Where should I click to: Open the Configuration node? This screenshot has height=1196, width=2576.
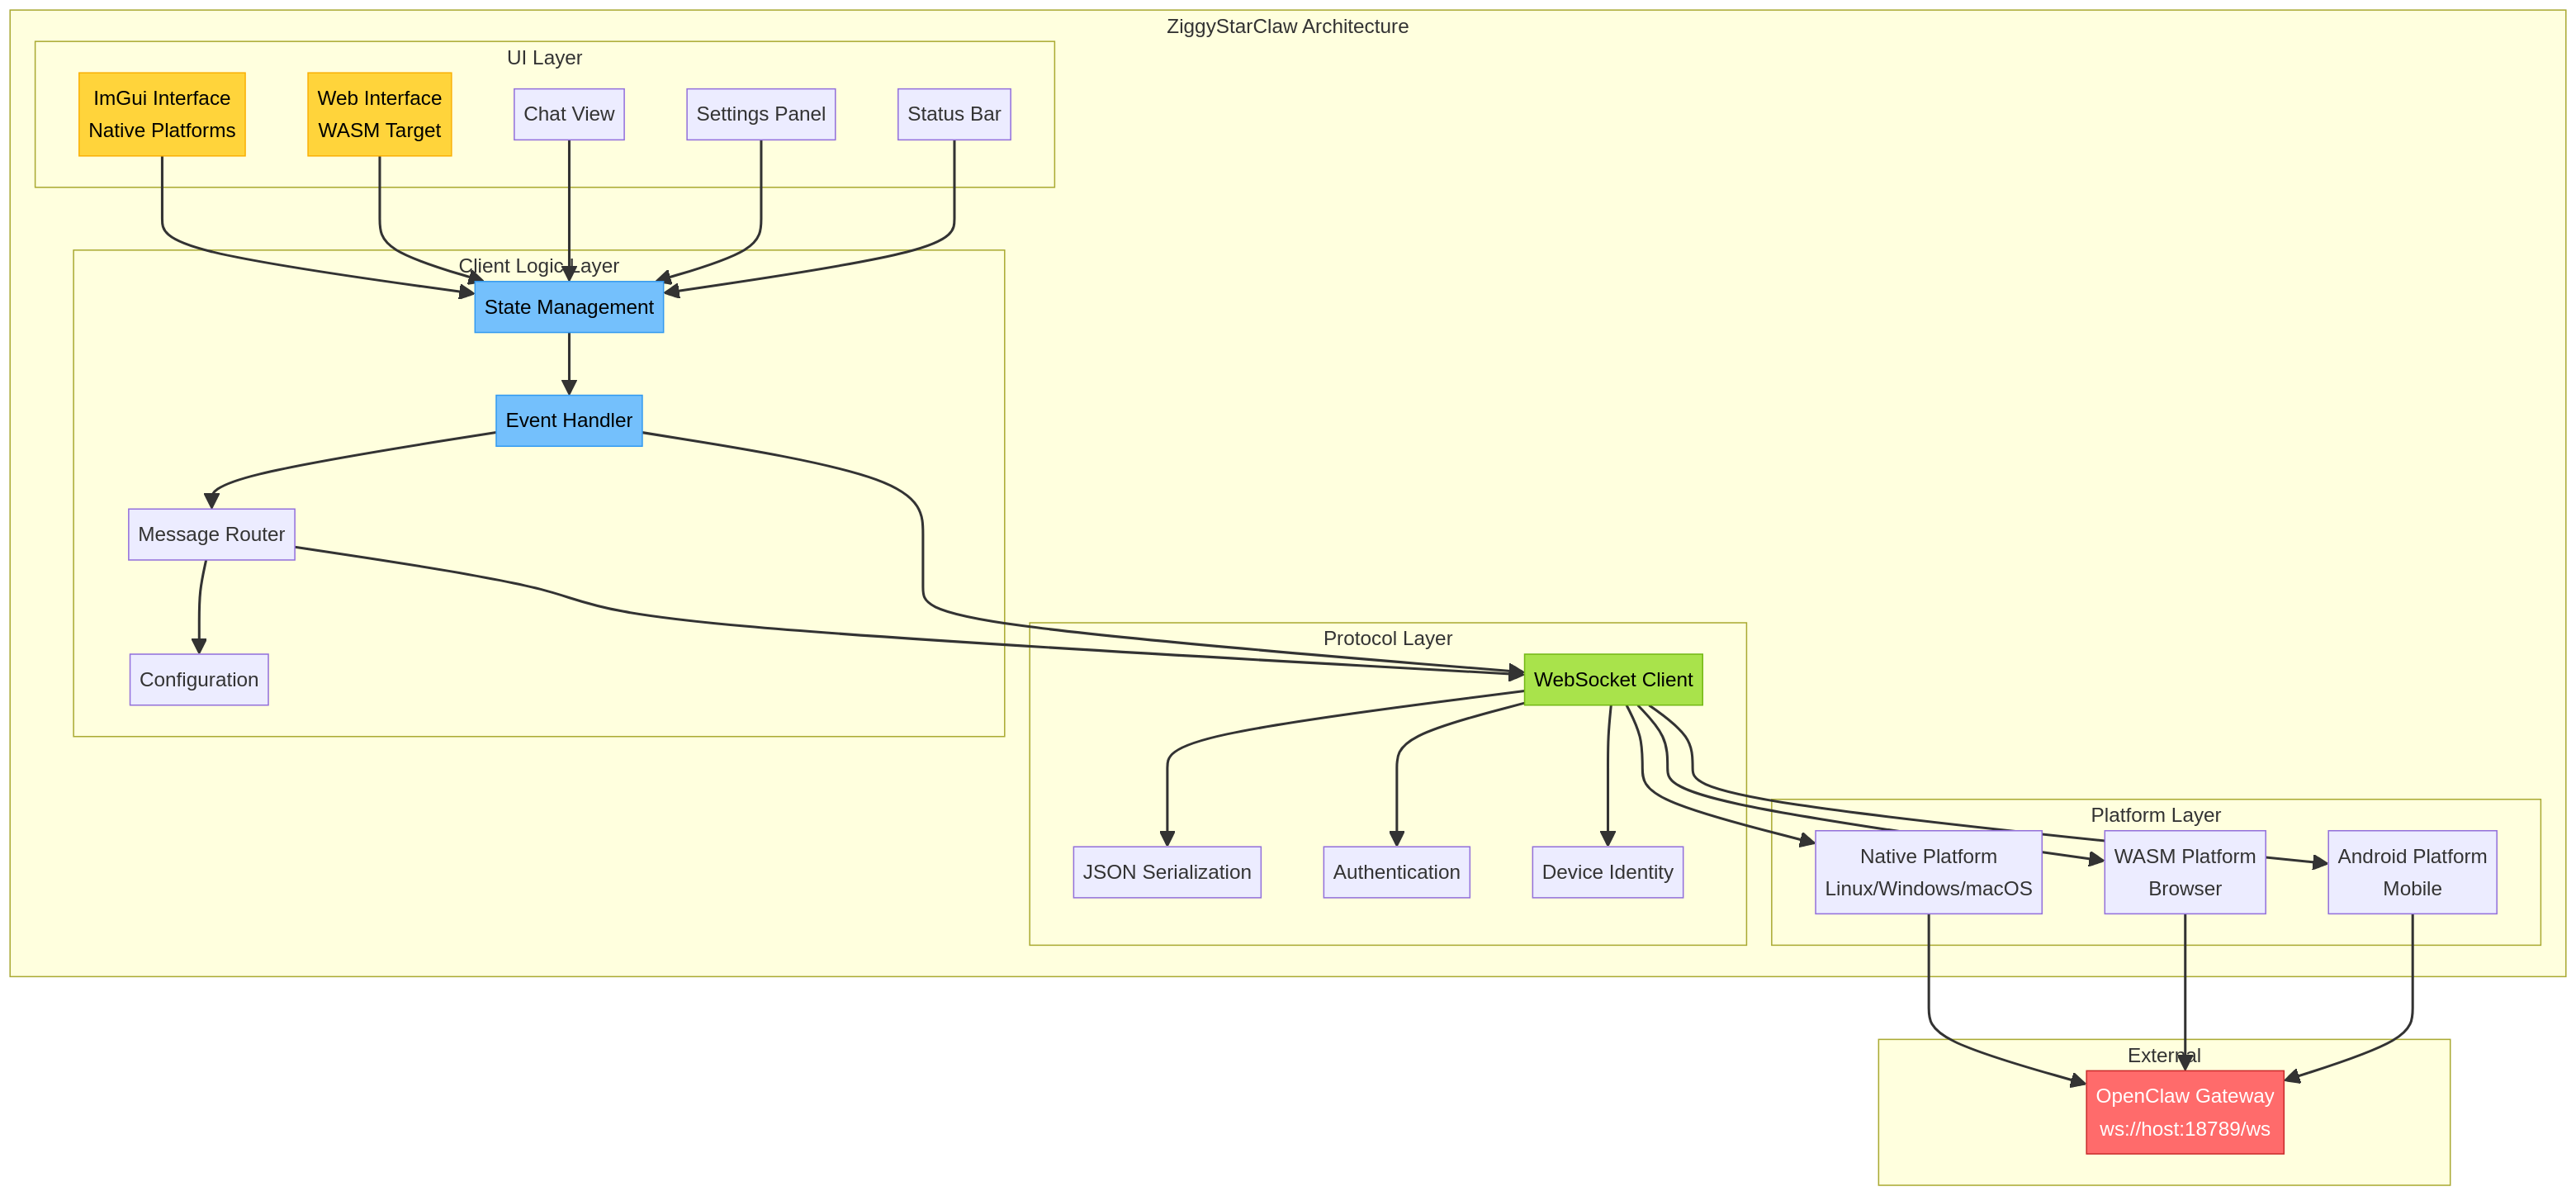click(198, 679)
